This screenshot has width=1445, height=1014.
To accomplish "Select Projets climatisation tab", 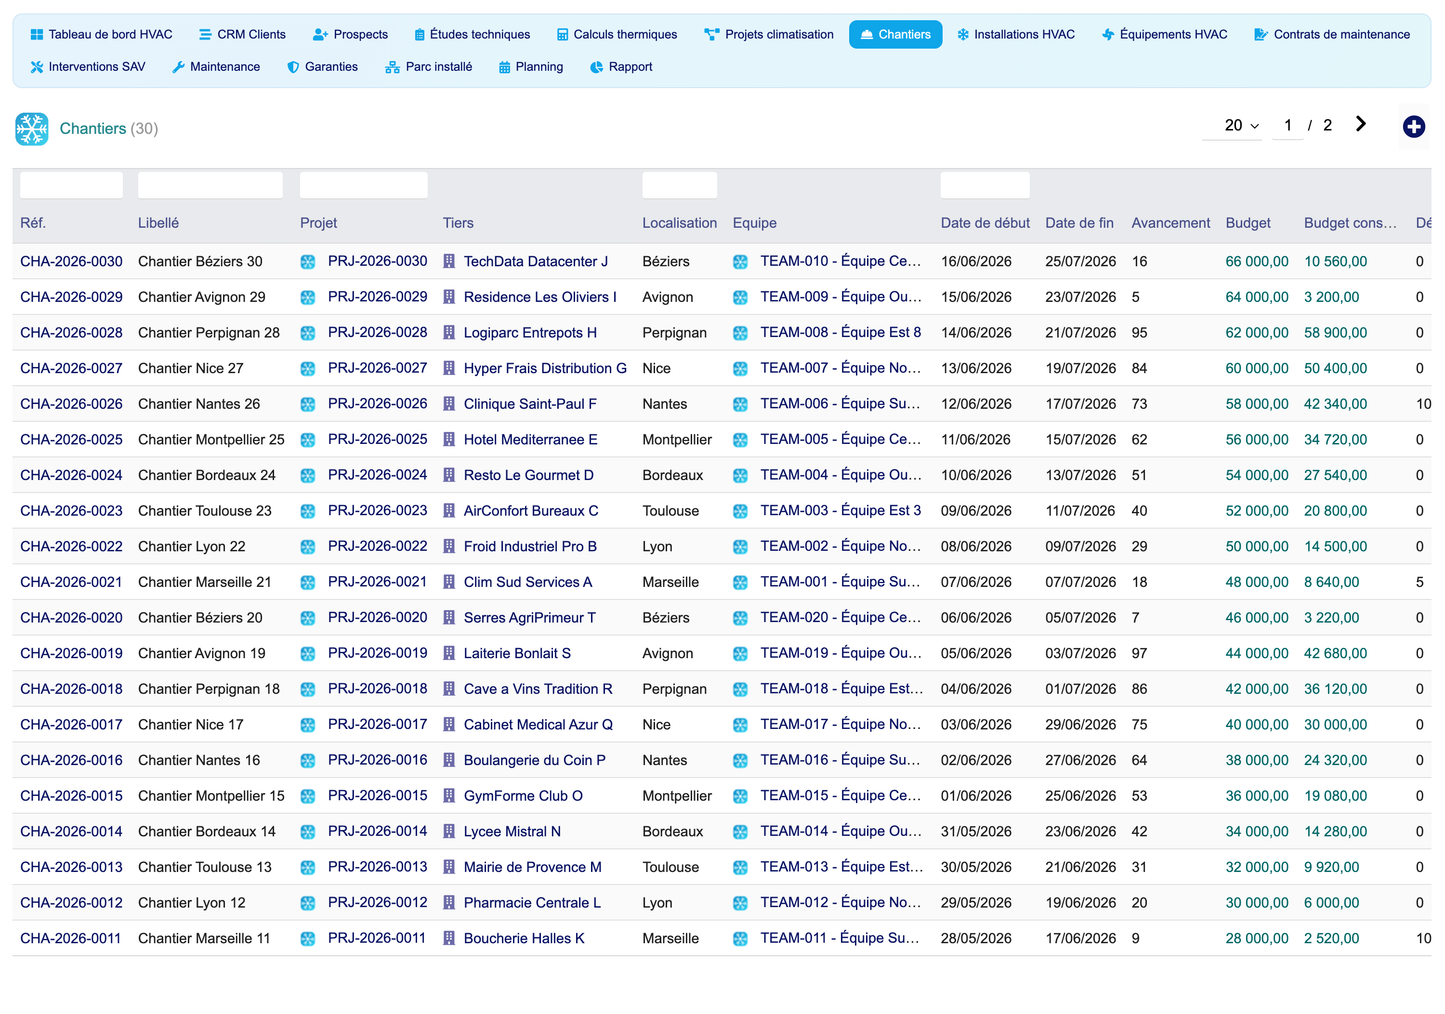I will click(x=769, y=34).
